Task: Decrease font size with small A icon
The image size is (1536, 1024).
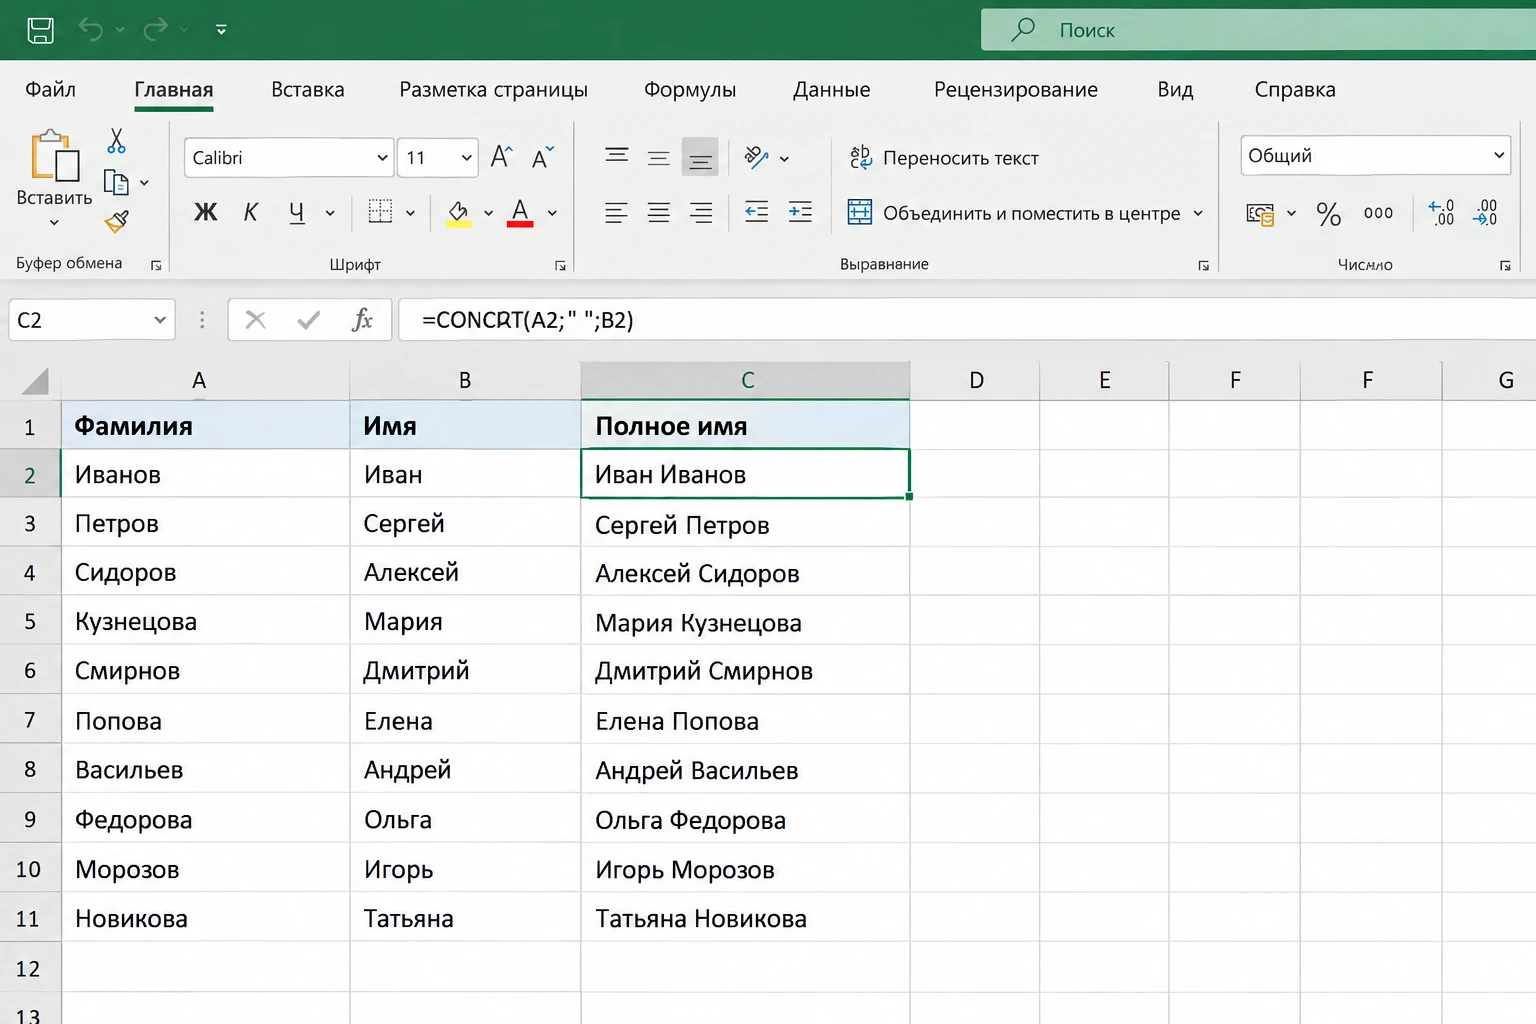Action: click(543, 158)
